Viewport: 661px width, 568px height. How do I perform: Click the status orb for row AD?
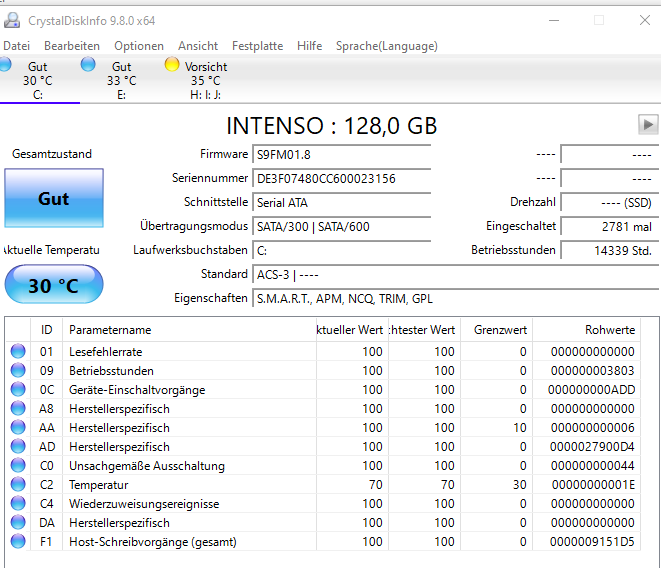click(x=18, y=446)
